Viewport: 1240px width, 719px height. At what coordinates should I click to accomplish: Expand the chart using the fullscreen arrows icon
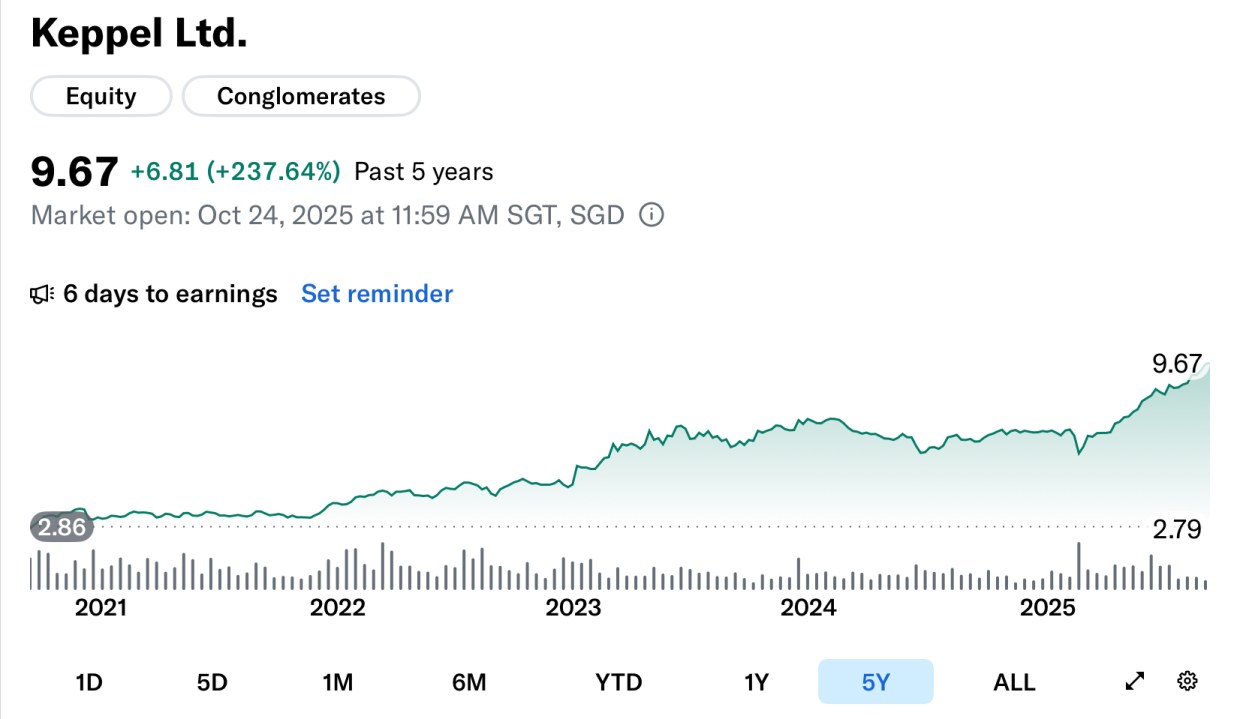[1135, 681]
